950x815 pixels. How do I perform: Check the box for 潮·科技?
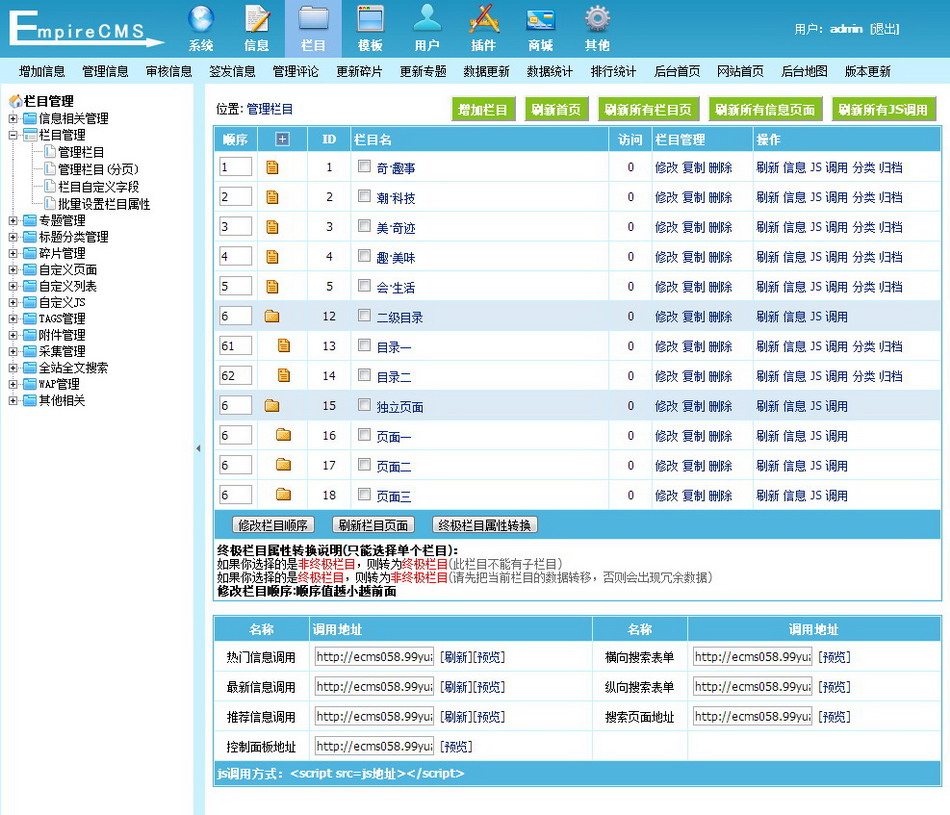(364, 196)
